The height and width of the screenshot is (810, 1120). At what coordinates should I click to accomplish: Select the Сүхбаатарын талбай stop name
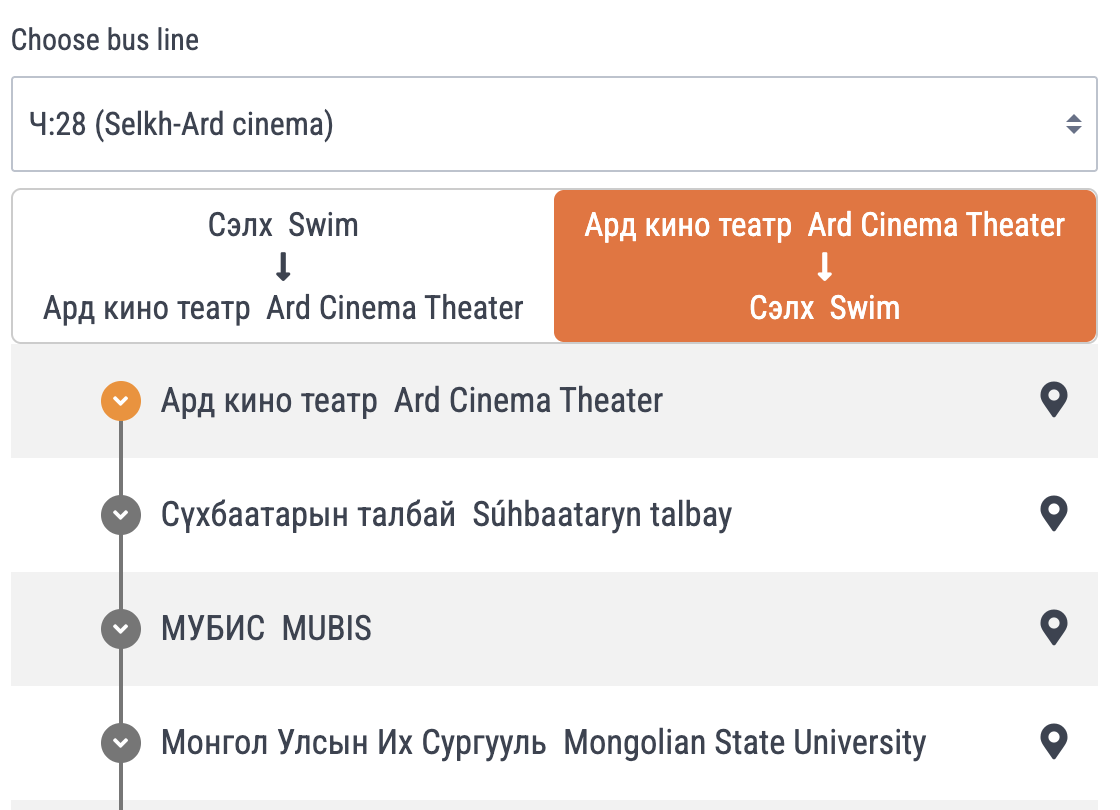click(x=446, y=515)
